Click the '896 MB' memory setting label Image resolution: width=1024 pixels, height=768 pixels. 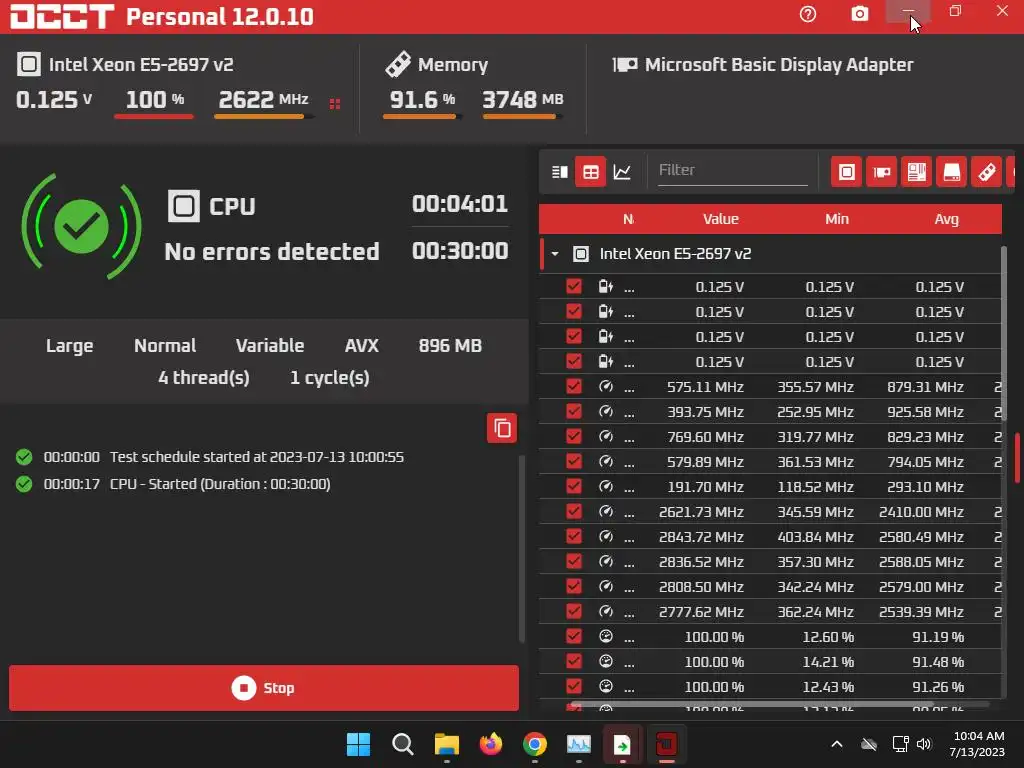(450, 345)
